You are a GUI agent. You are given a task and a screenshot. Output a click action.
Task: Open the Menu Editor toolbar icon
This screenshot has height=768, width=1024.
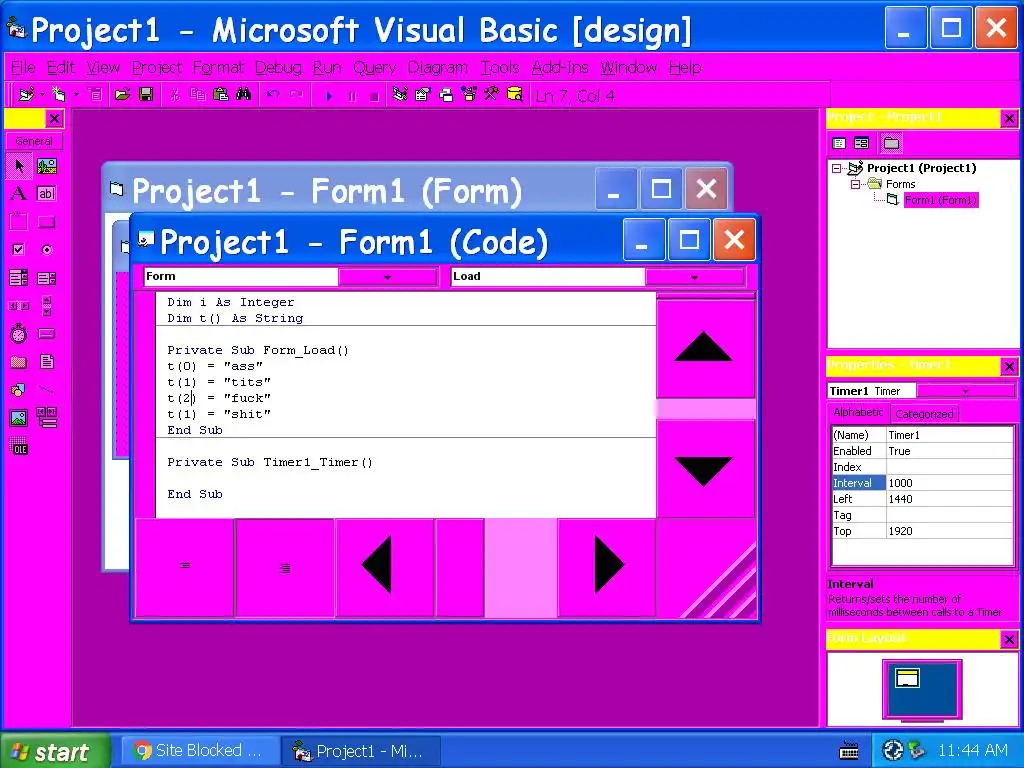(95, 95)
